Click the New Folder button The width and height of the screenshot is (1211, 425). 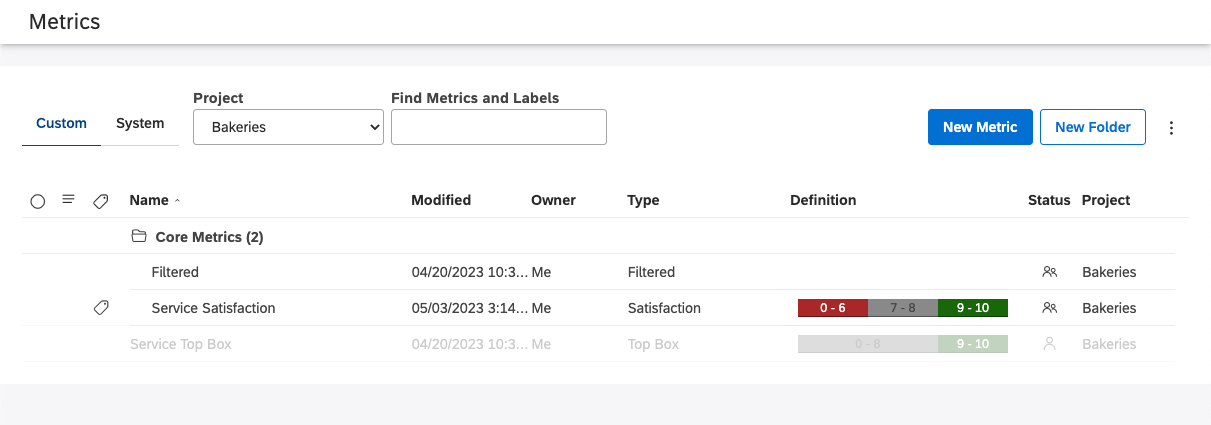[x=1093, y=127]
